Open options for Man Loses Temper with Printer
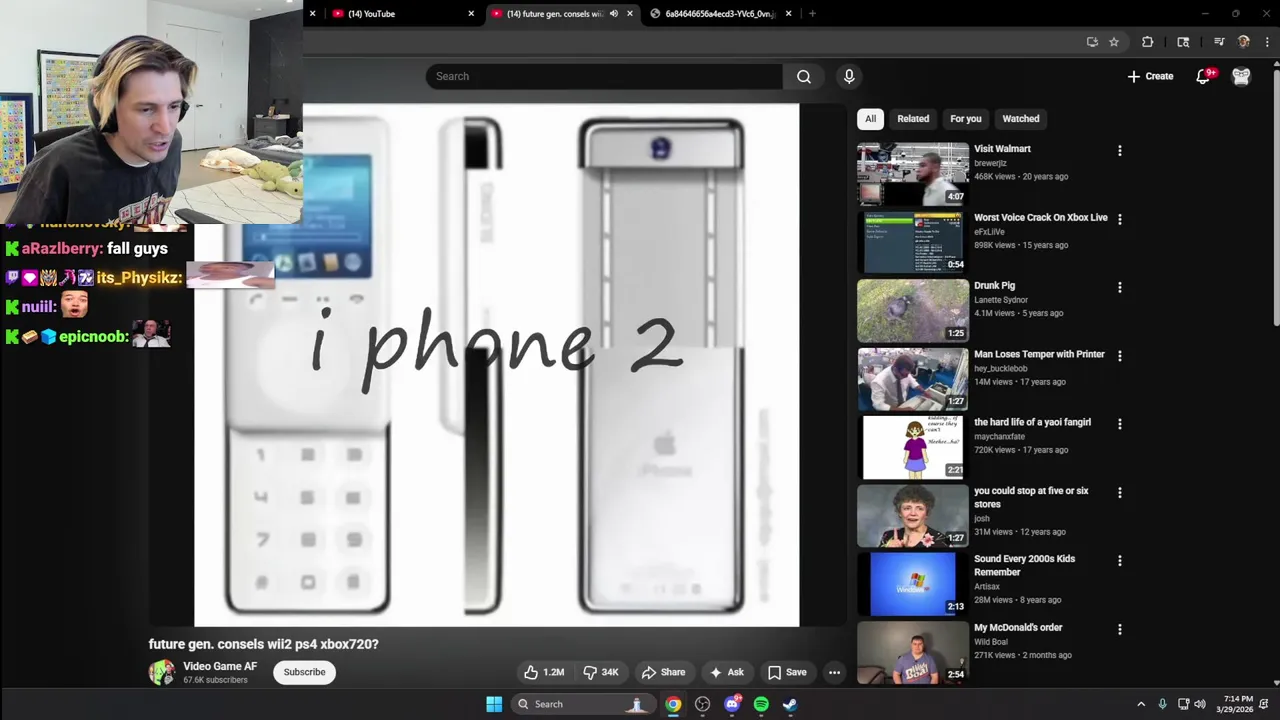 tap(1119, 356)
